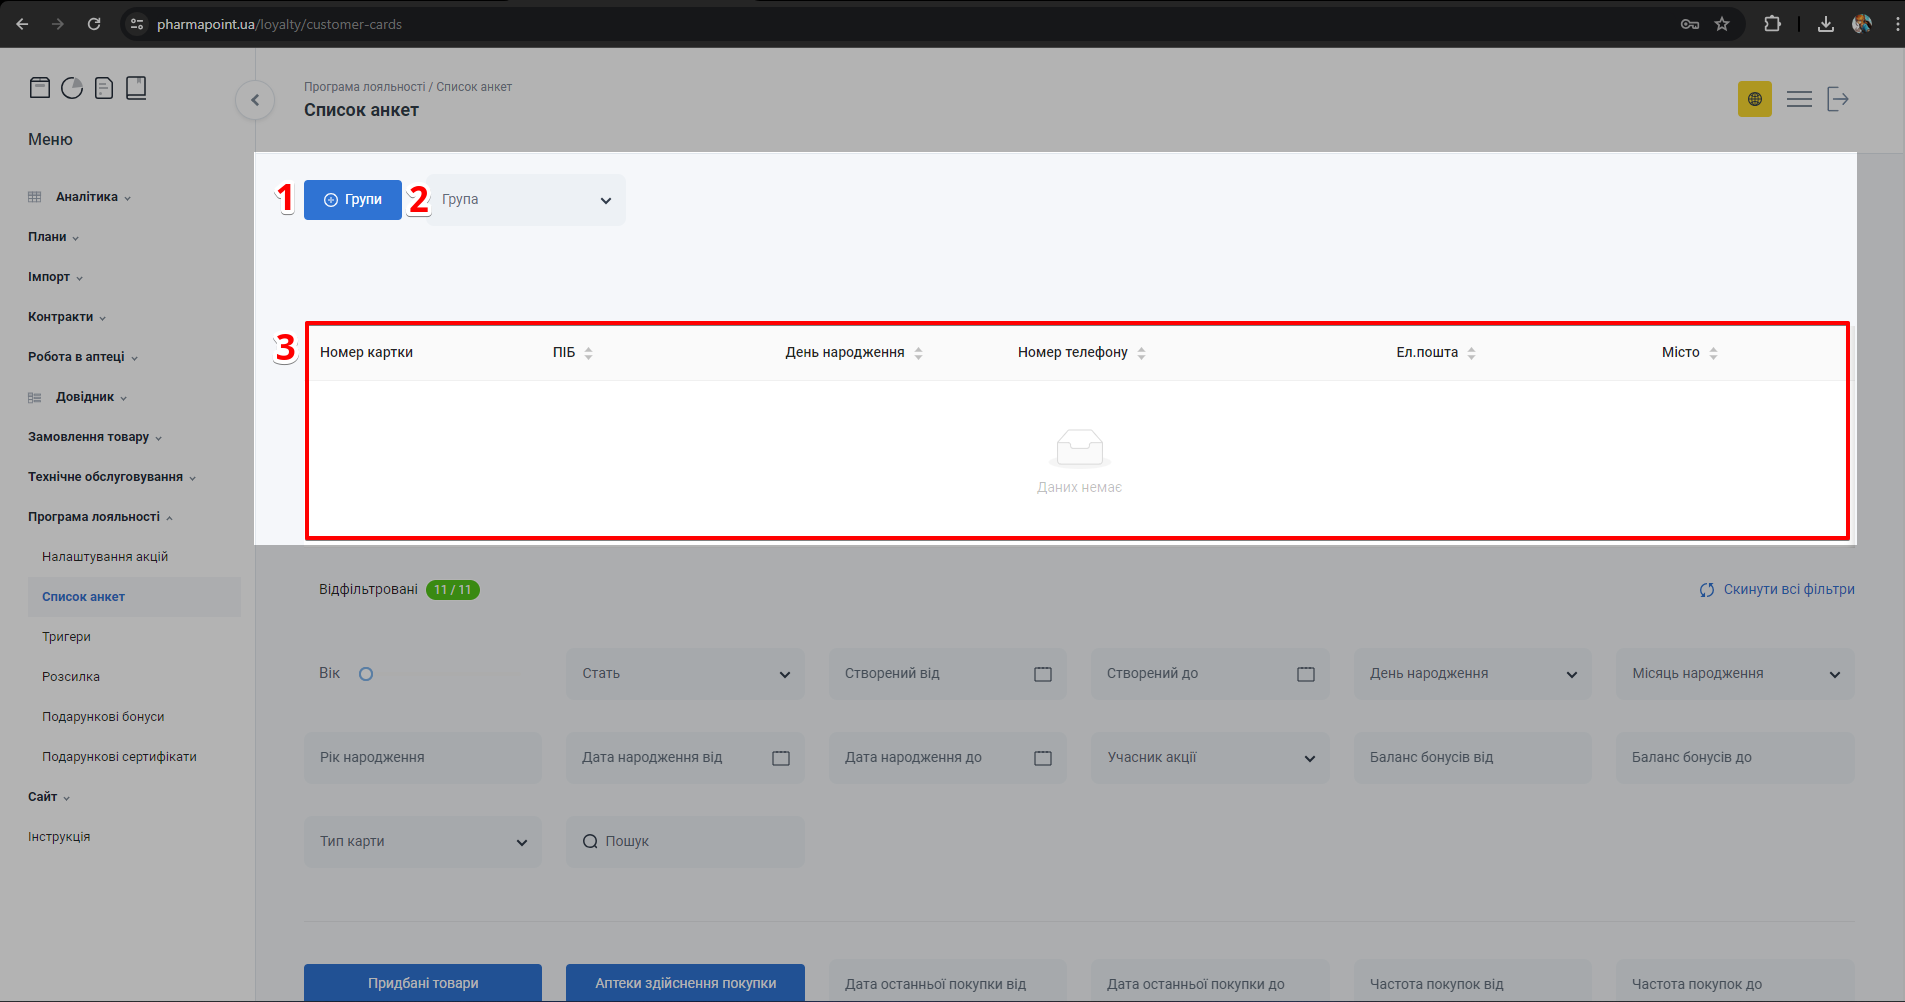Image resolution: width=1905 pixels, height=1002 pixels.
Task: Open the Група dropdown
Action: 526,200
